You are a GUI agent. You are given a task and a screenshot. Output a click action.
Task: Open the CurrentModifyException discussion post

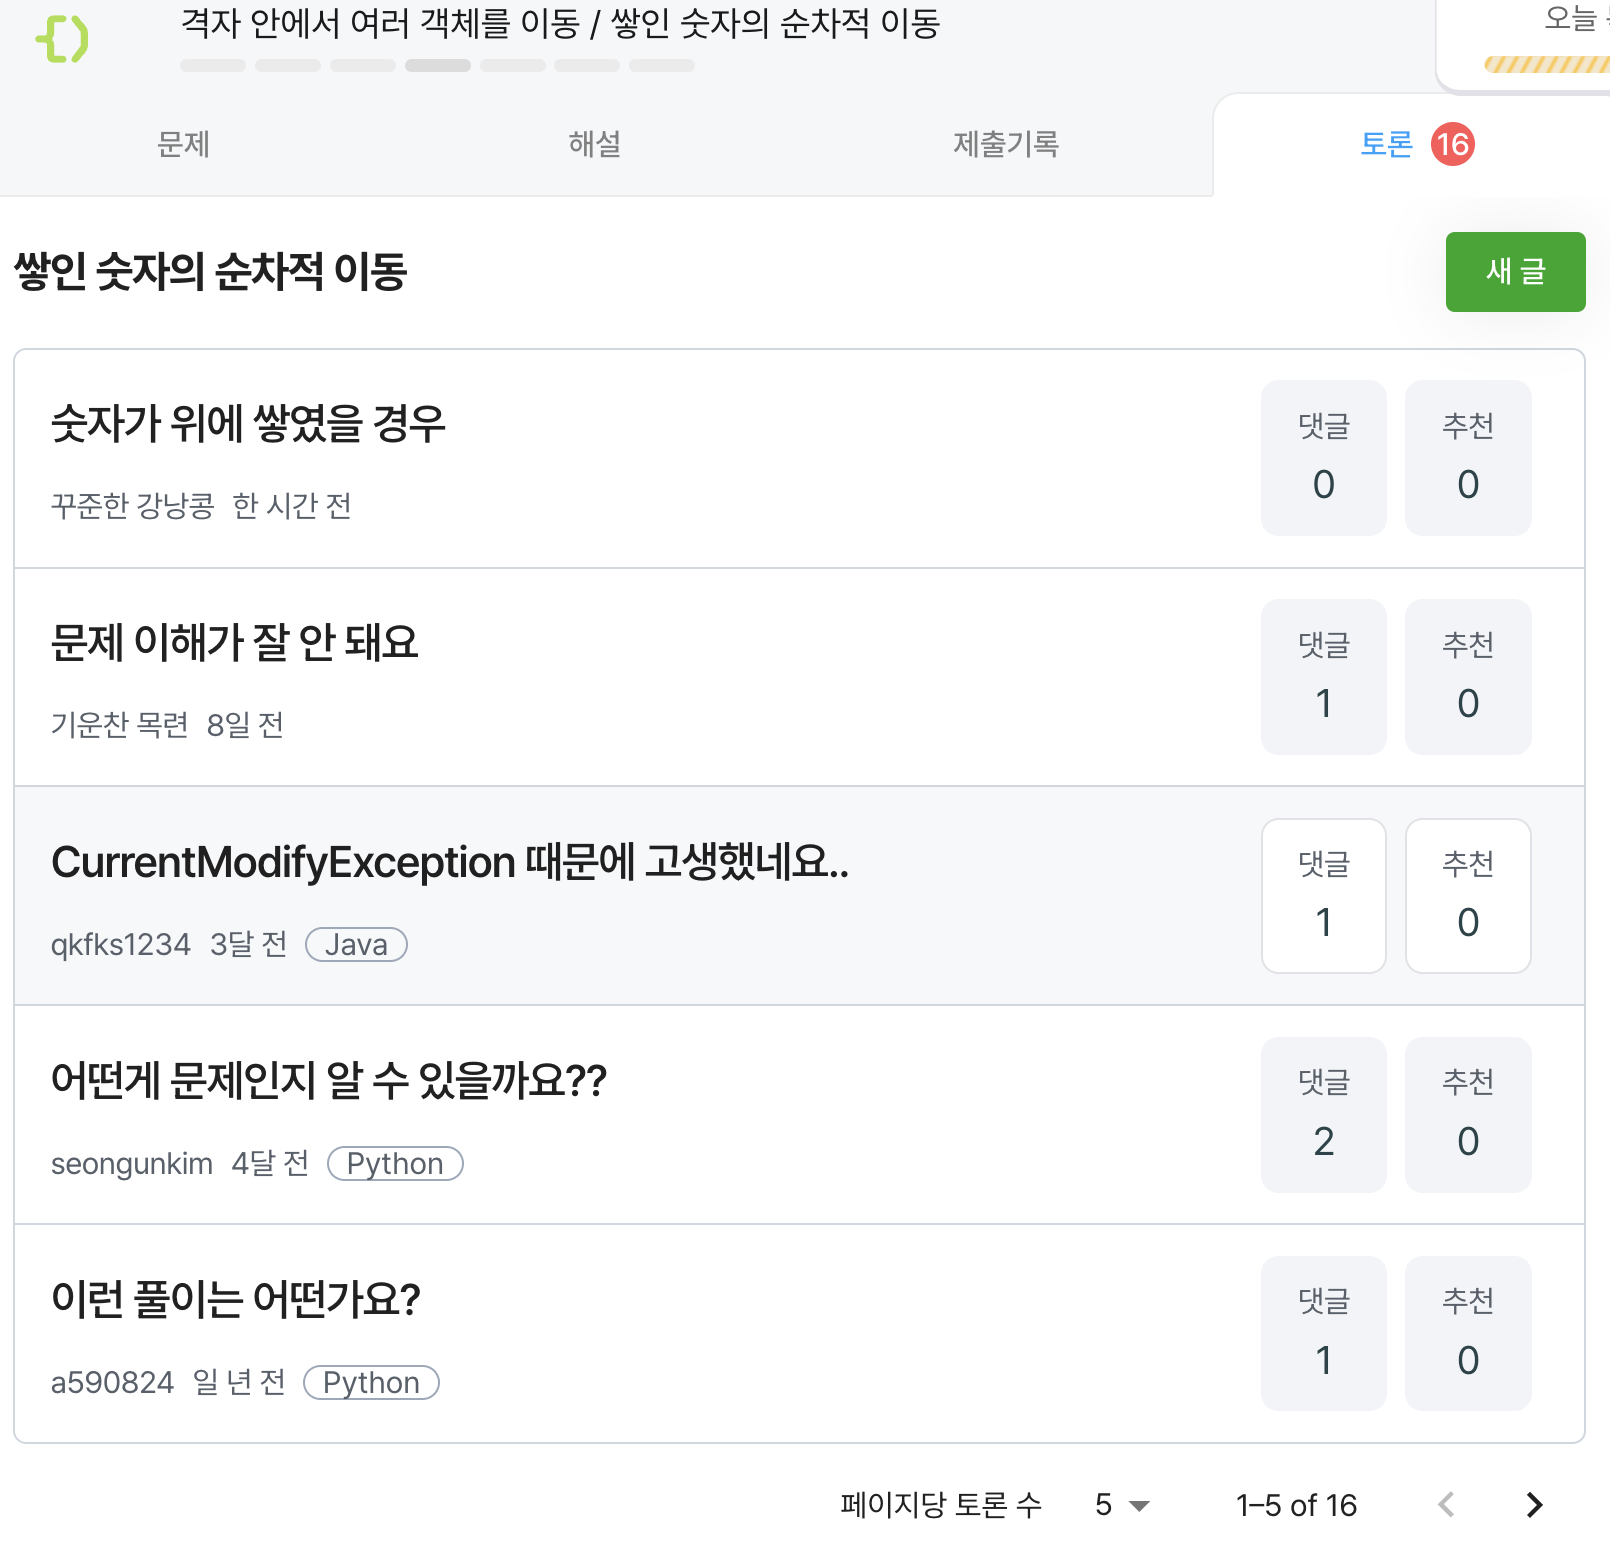click(450, 862)
